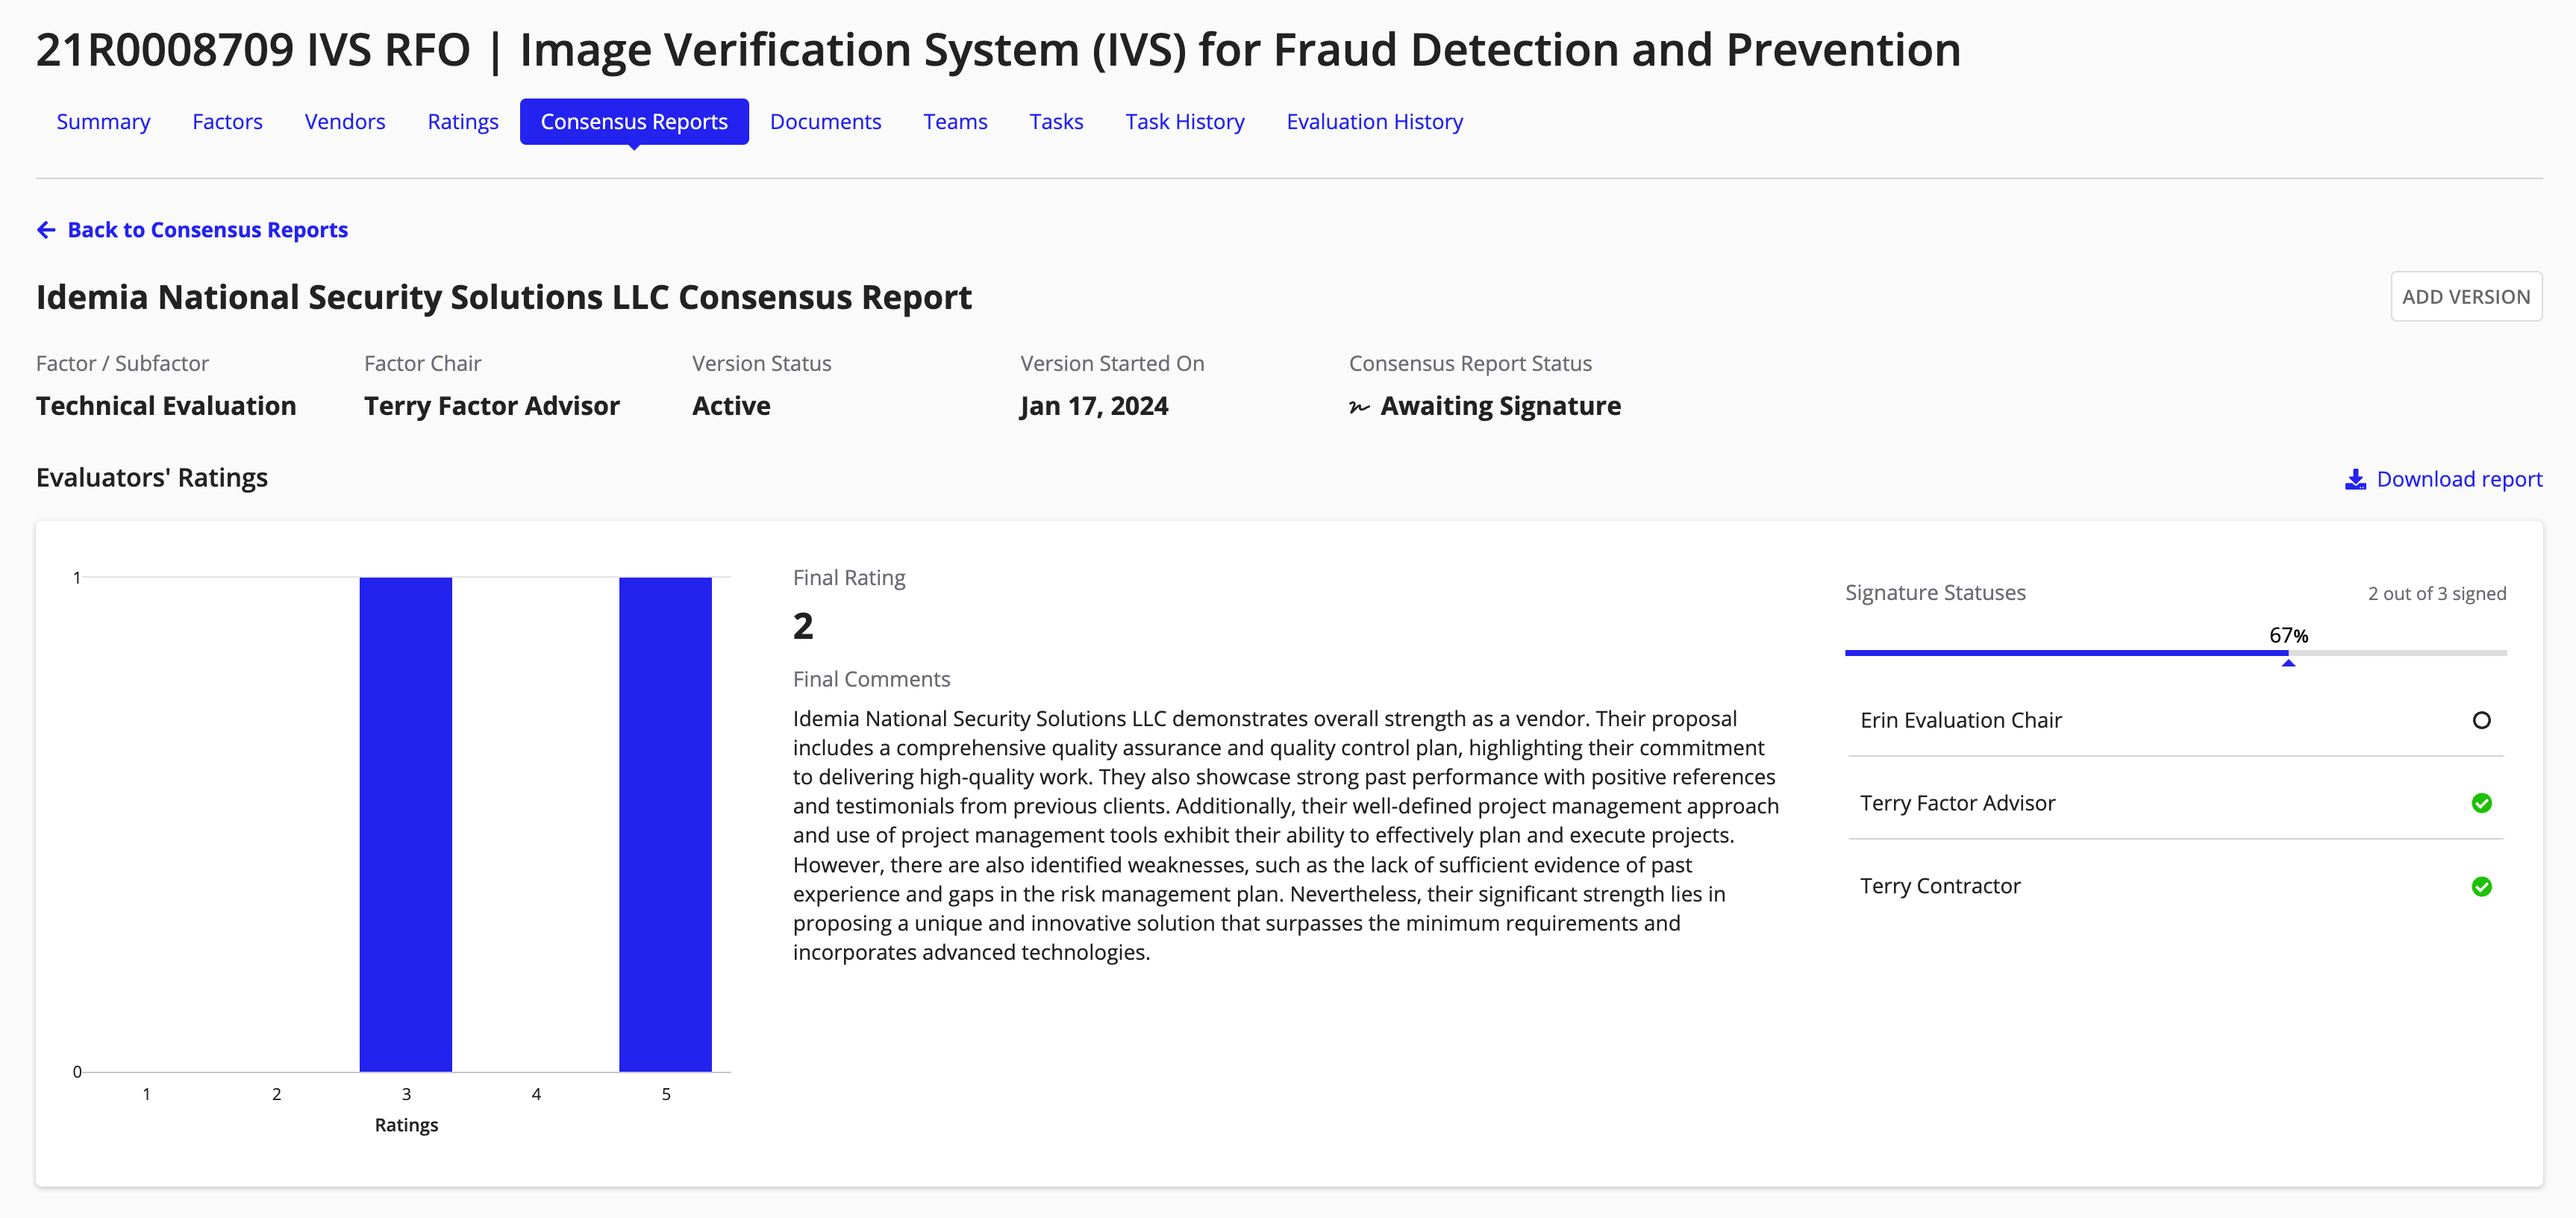This screenshot has width=2576, height=1218.
Task: Open the Tasks tab
Action: coord(1056,122)
